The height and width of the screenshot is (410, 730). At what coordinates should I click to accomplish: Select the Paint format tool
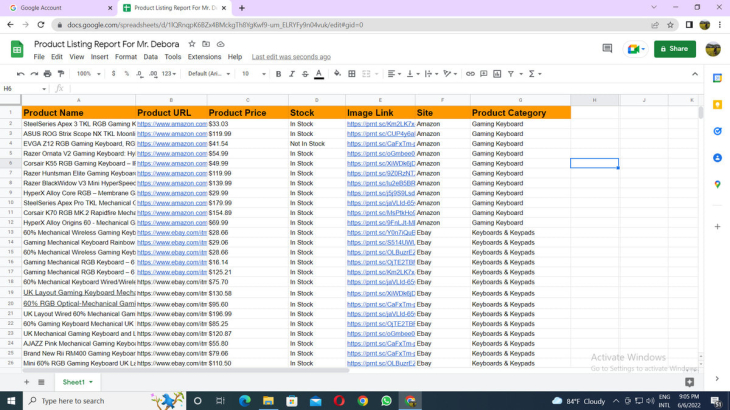[61, 74]
